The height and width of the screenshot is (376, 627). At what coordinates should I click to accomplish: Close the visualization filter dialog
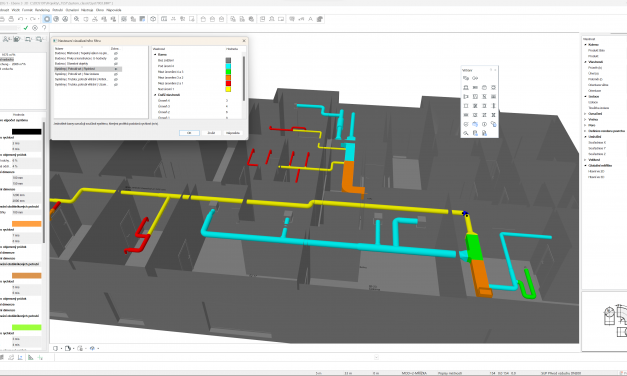(244, 41)
